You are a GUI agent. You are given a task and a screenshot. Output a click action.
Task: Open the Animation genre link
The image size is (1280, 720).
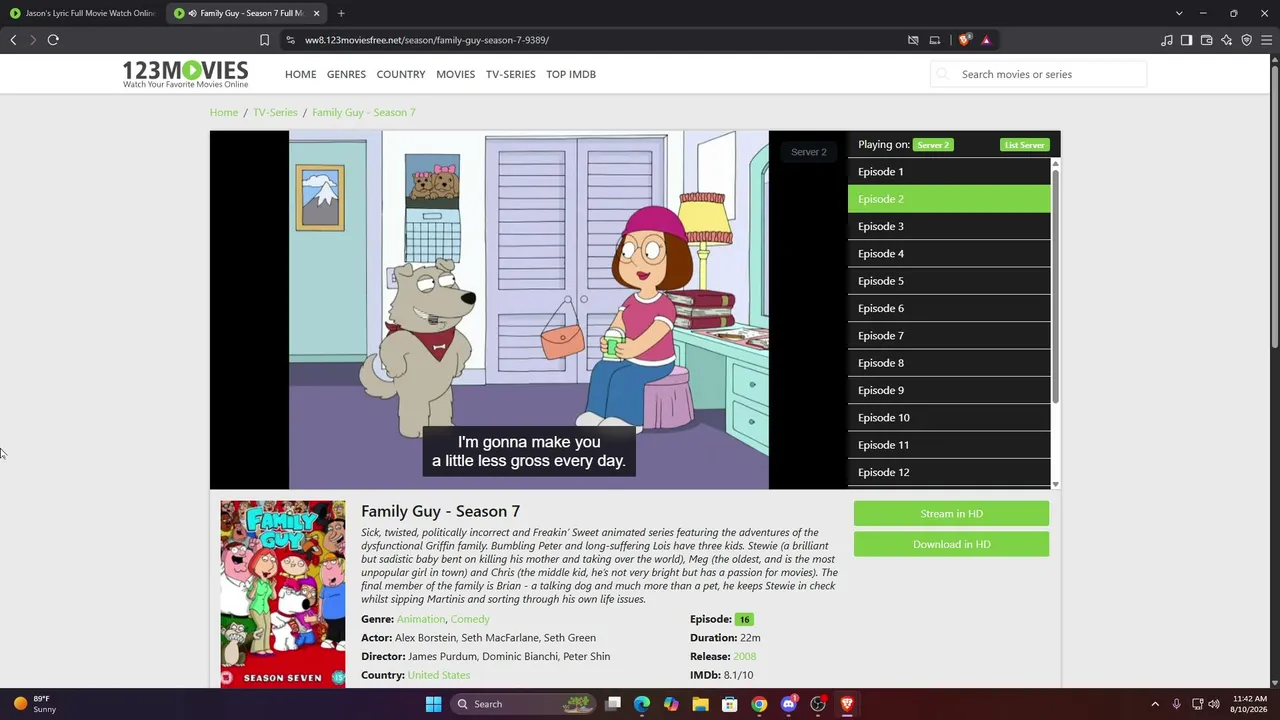click(x=421, y=619)
